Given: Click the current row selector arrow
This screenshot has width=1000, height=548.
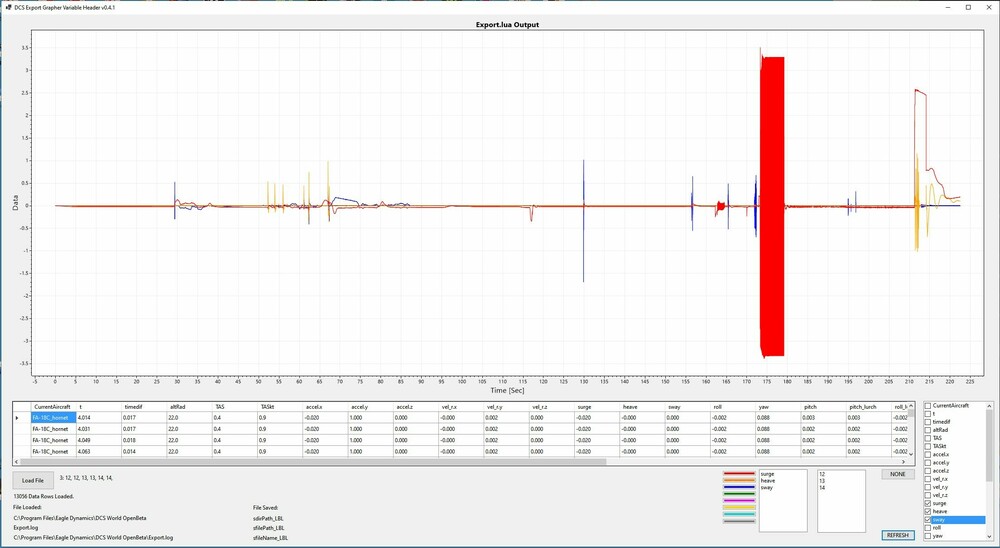Looking at the screenshot, I should pyautogui.click(x=17, y=418).
